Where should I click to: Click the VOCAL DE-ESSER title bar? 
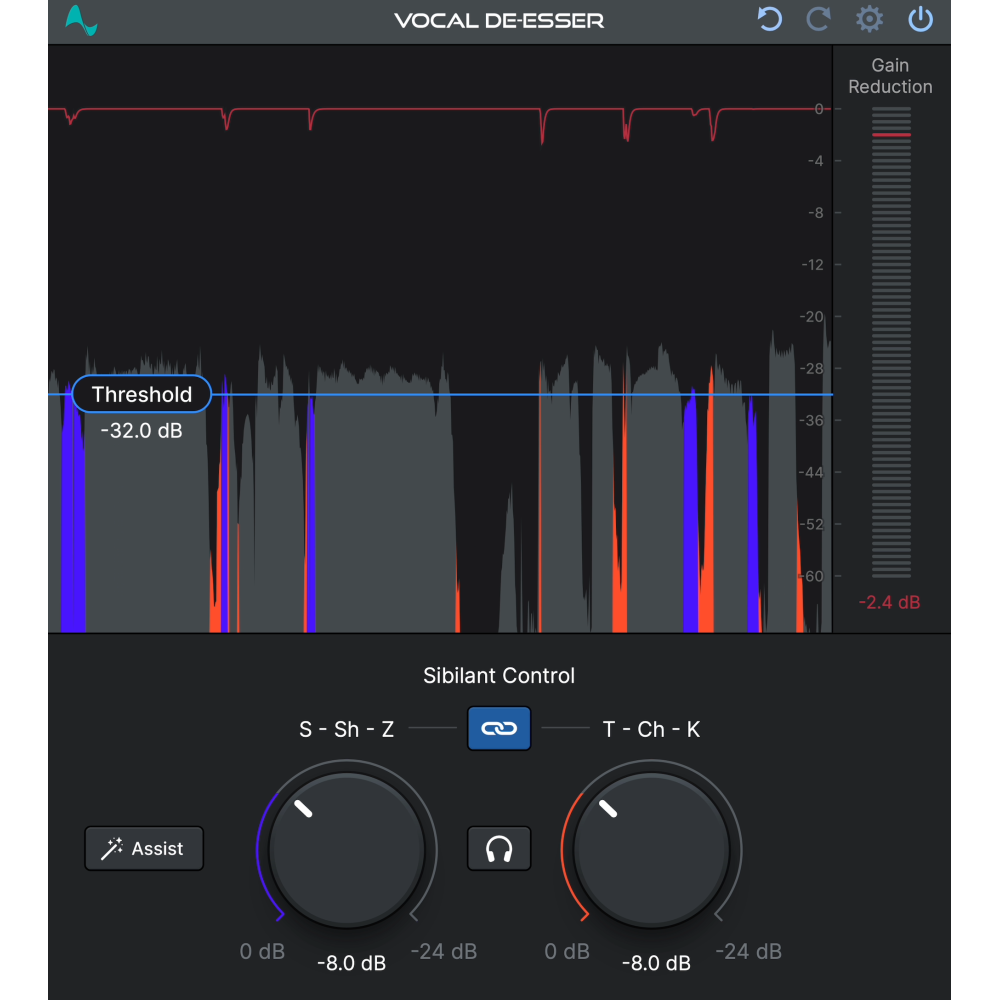click(498, 19)
